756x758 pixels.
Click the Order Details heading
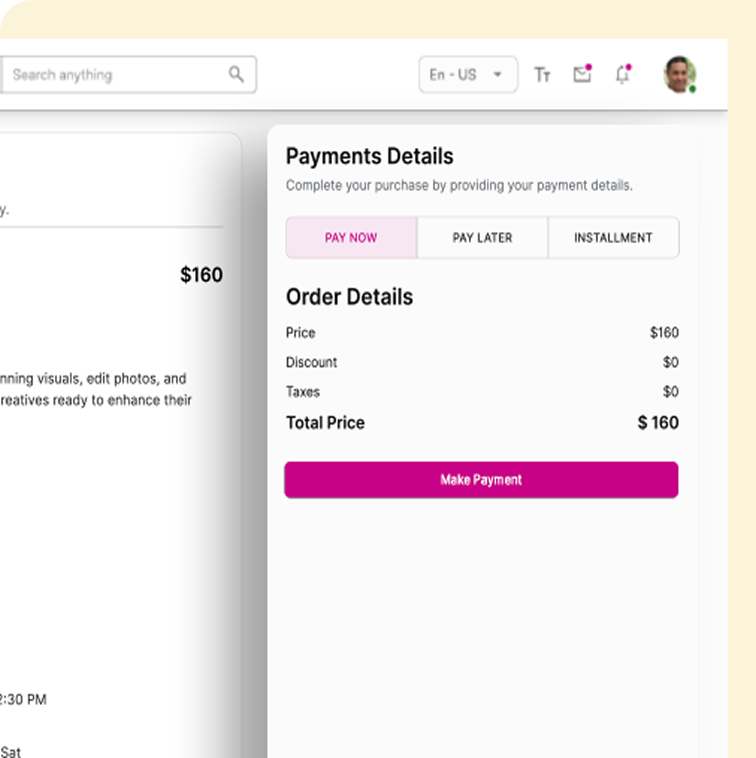click(349, 297)
